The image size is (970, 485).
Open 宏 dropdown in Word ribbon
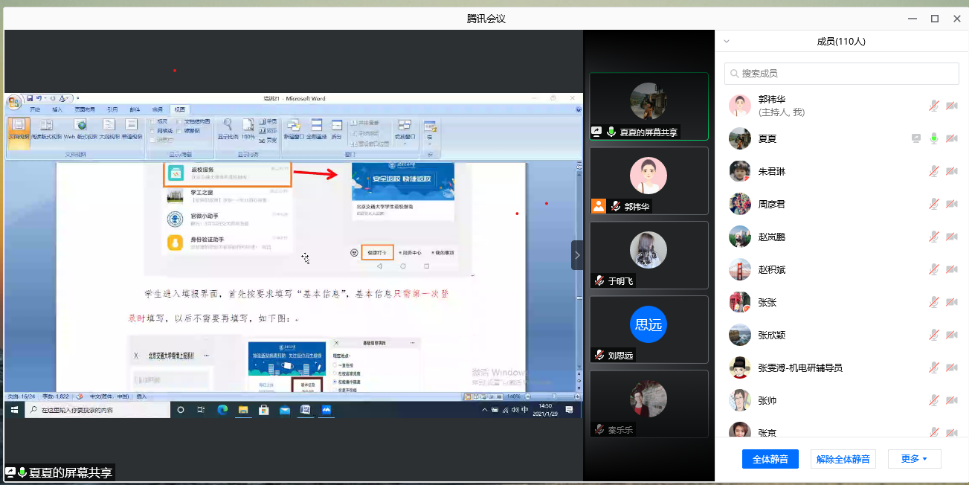(429, 131)
